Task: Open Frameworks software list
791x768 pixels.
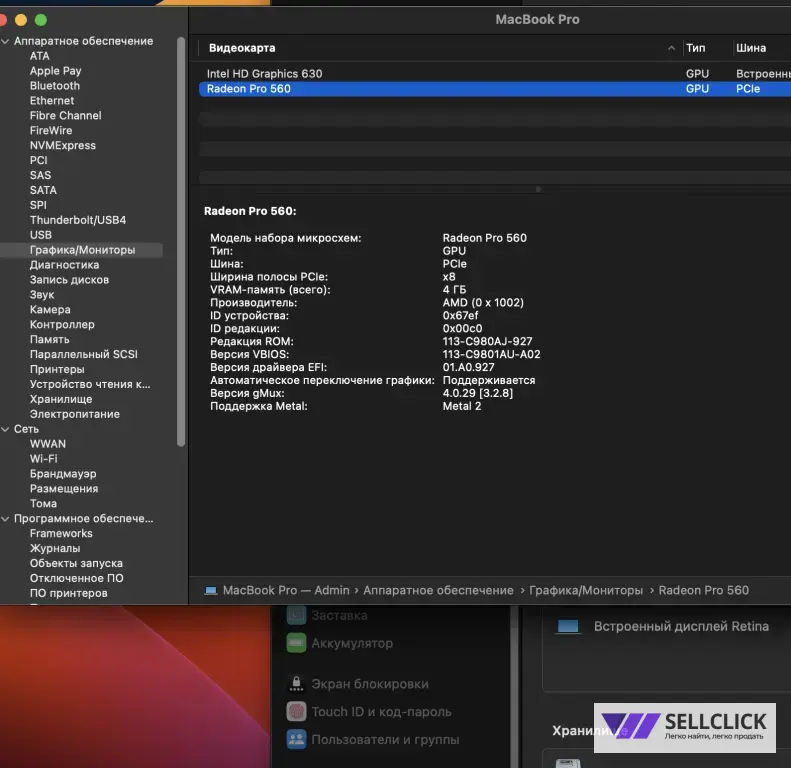Action: click(61, 534)
